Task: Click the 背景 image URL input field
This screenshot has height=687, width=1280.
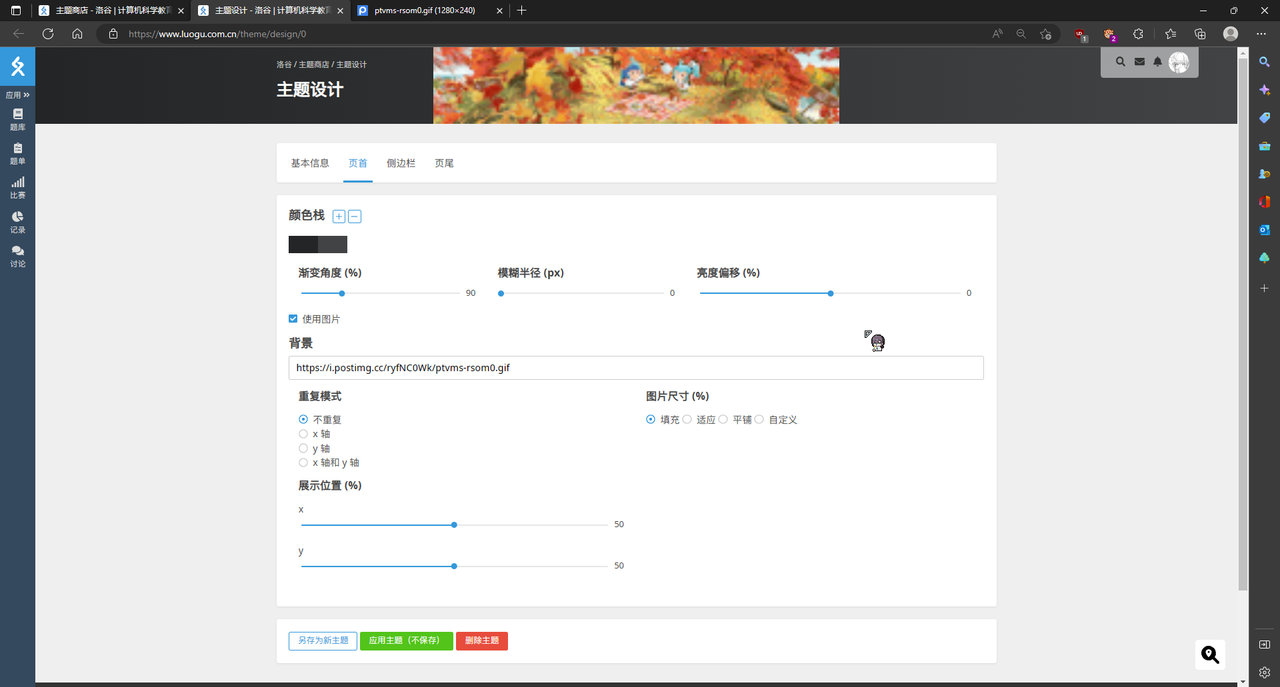Action: (x=636, y=368)
